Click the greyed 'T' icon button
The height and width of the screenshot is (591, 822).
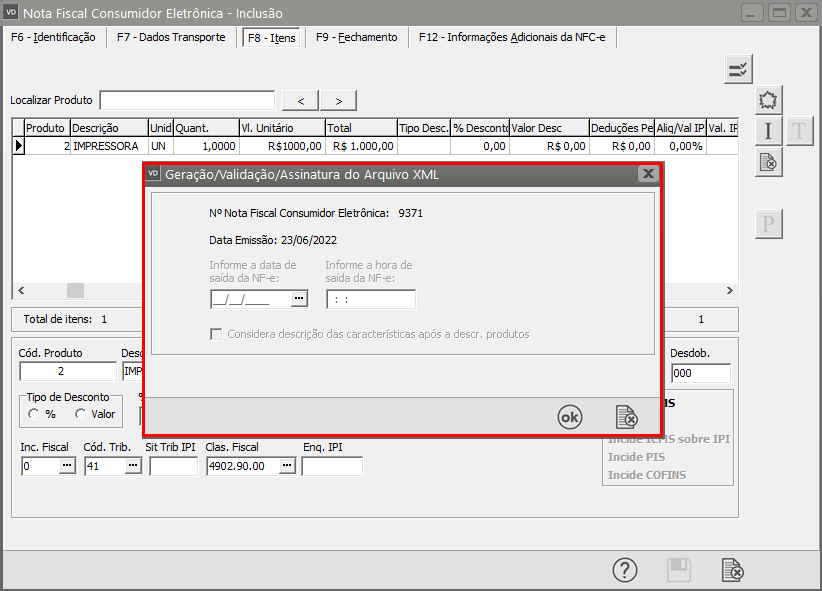pyautogui.click(x=799, y=131)
